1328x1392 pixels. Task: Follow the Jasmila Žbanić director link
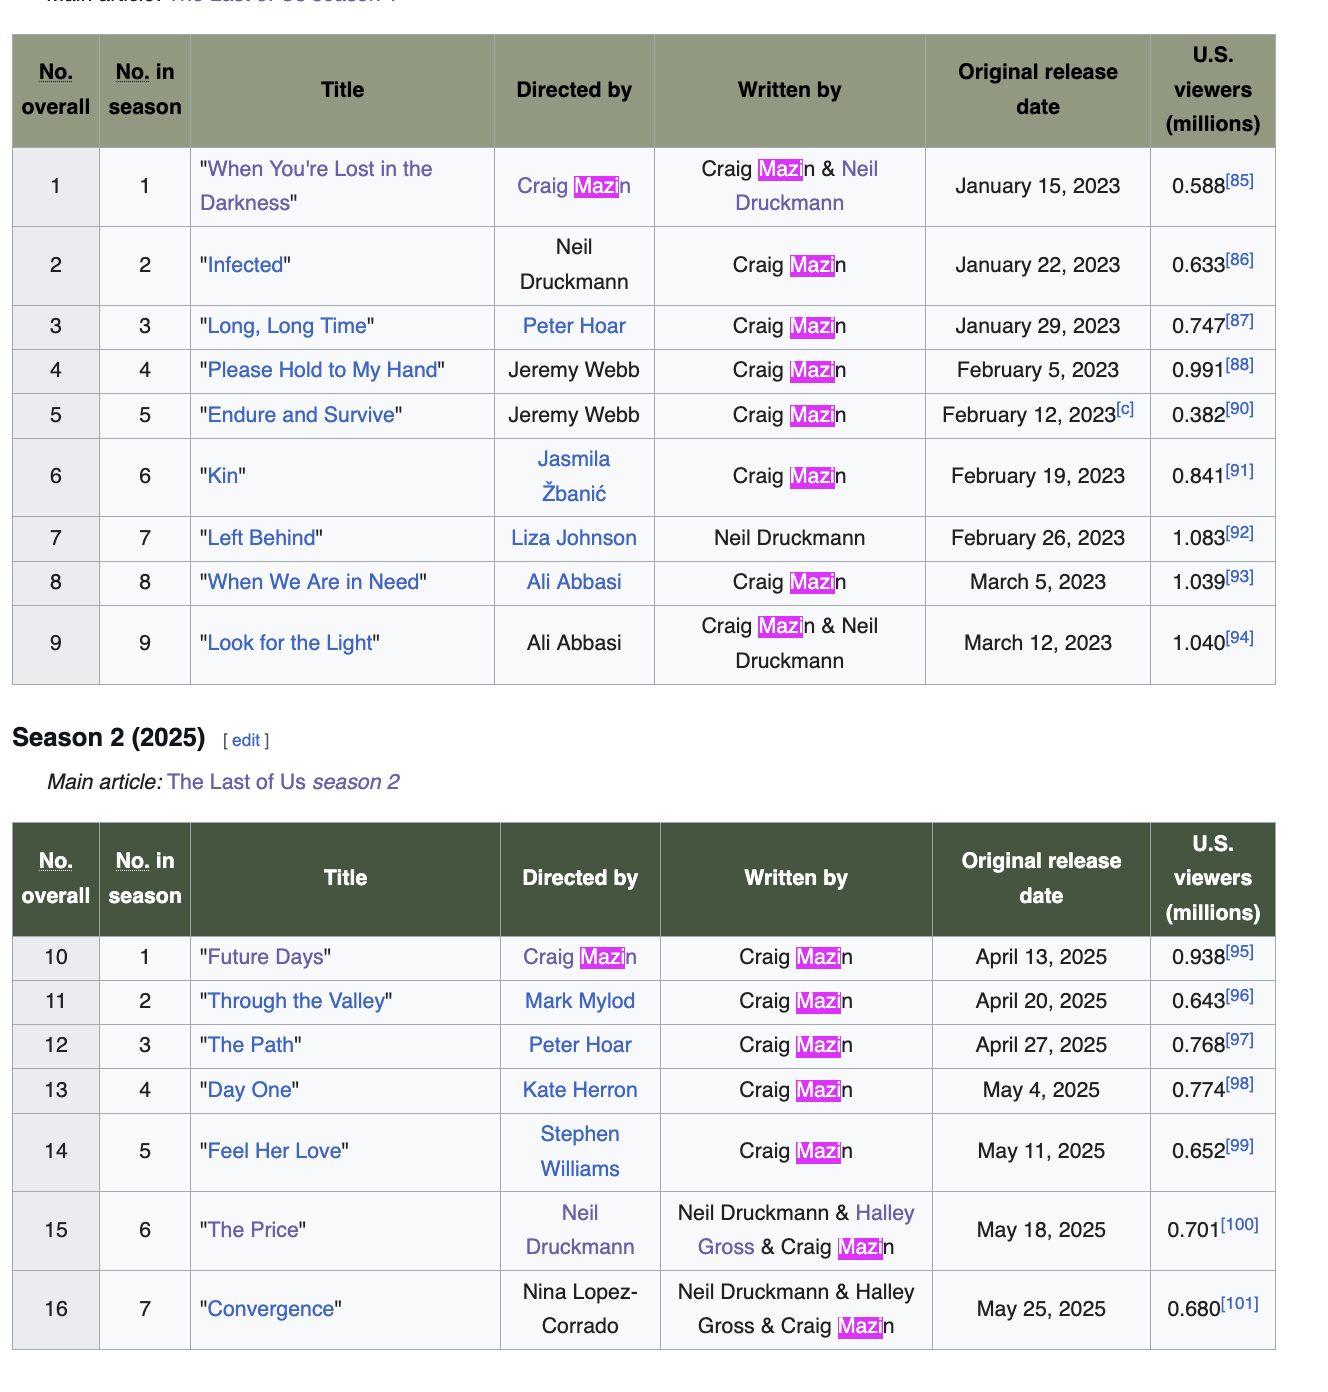574,476
